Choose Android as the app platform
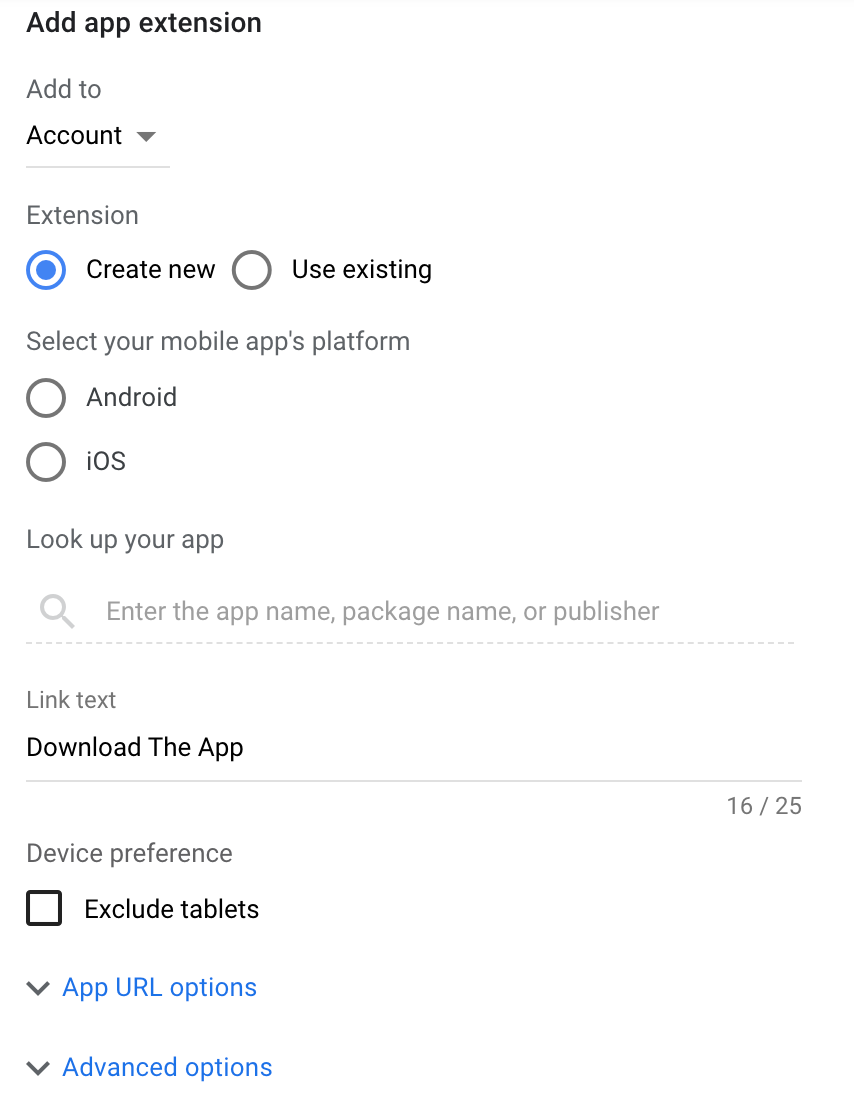 pos(46,398)
